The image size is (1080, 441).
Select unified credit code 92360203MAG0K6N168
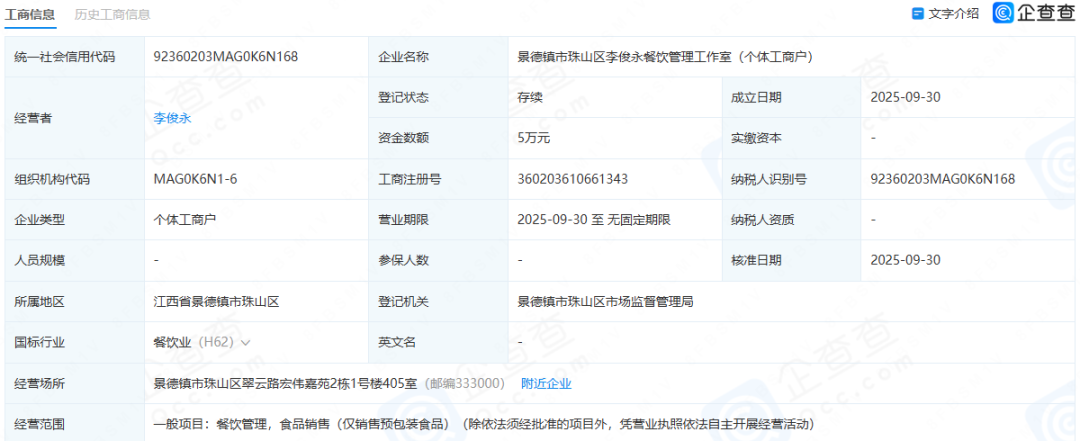click(x=226, y=57)
